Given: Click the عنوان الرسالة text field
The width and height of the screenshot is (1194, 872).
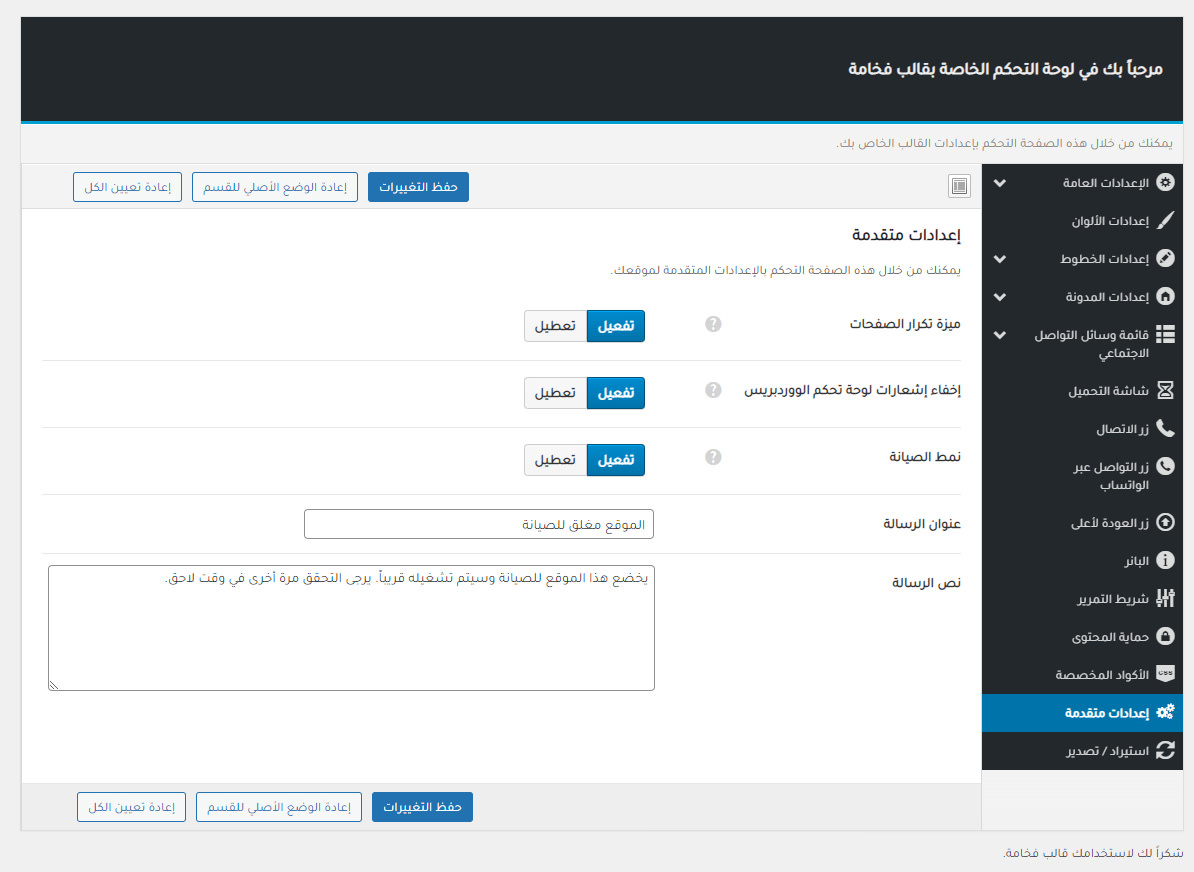Looking at the screenshot, I should tap(479, 524).
